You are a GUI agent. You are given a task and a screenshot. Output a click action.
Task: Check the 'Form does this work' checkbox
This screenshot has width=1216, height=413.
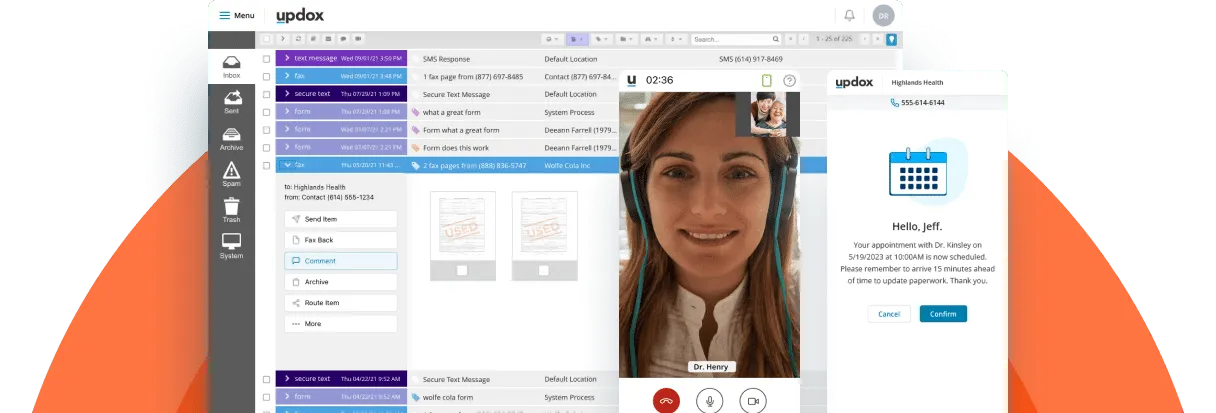click(x=266, y=147)
